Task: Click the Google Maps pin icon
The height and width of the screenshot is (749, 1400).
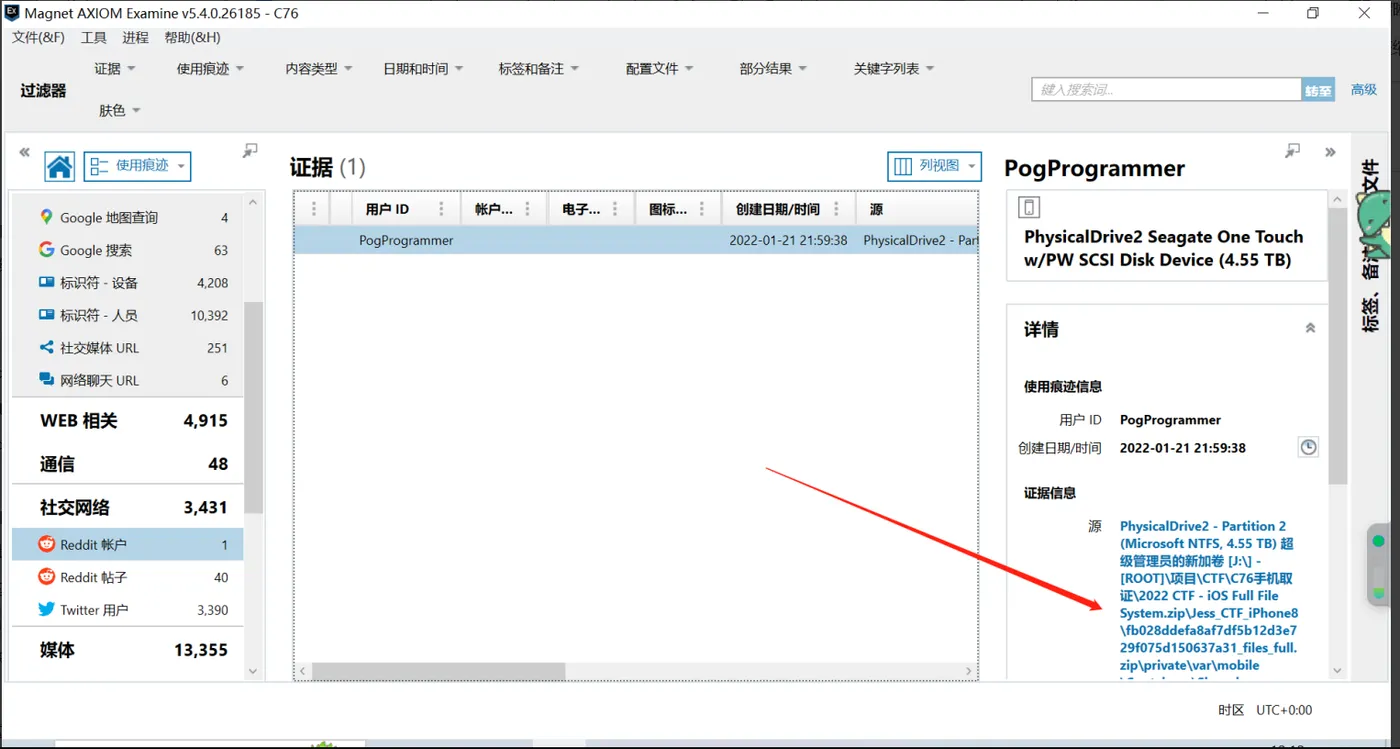Action: pyautogui.click(x=46, y=217)
